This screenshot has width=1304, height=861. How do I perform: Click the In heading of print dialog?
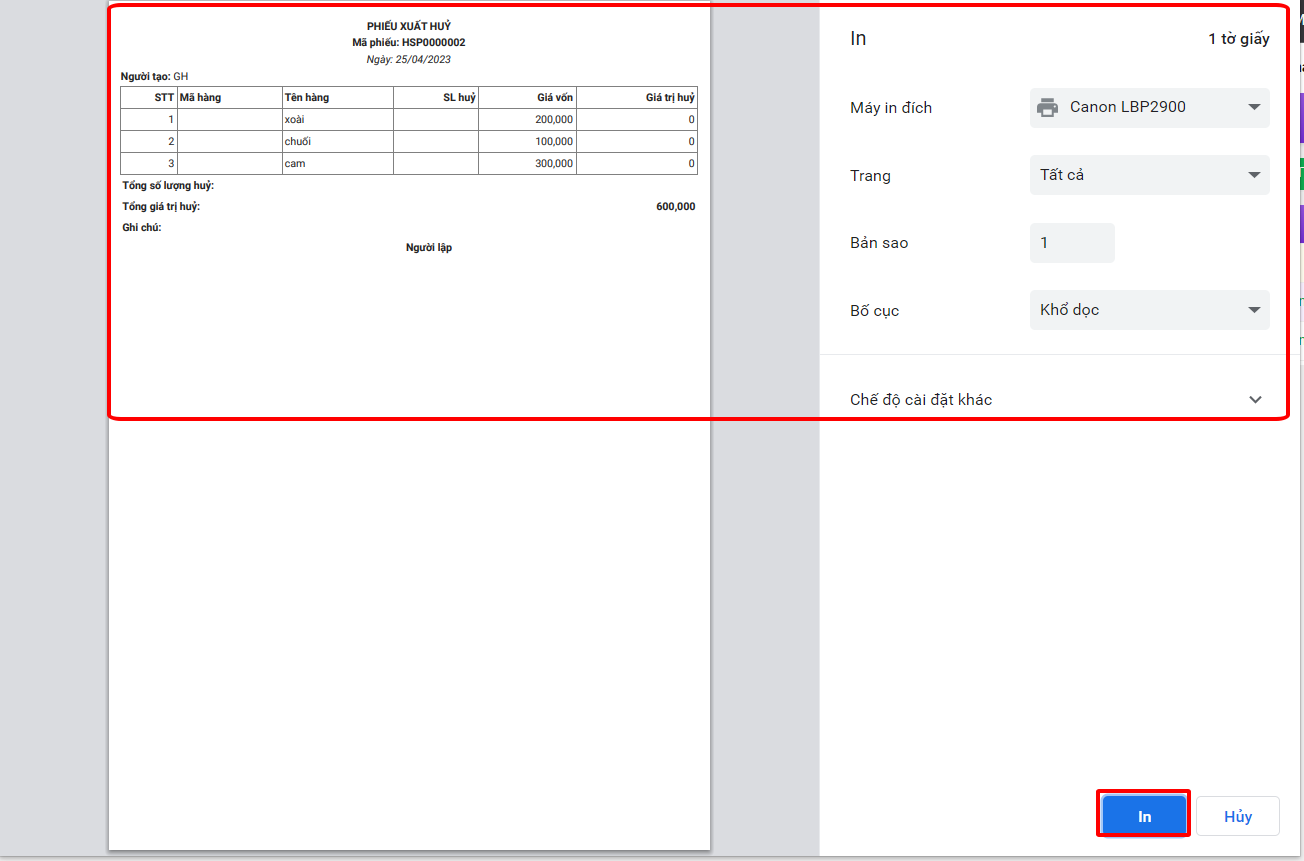(858, 39)
